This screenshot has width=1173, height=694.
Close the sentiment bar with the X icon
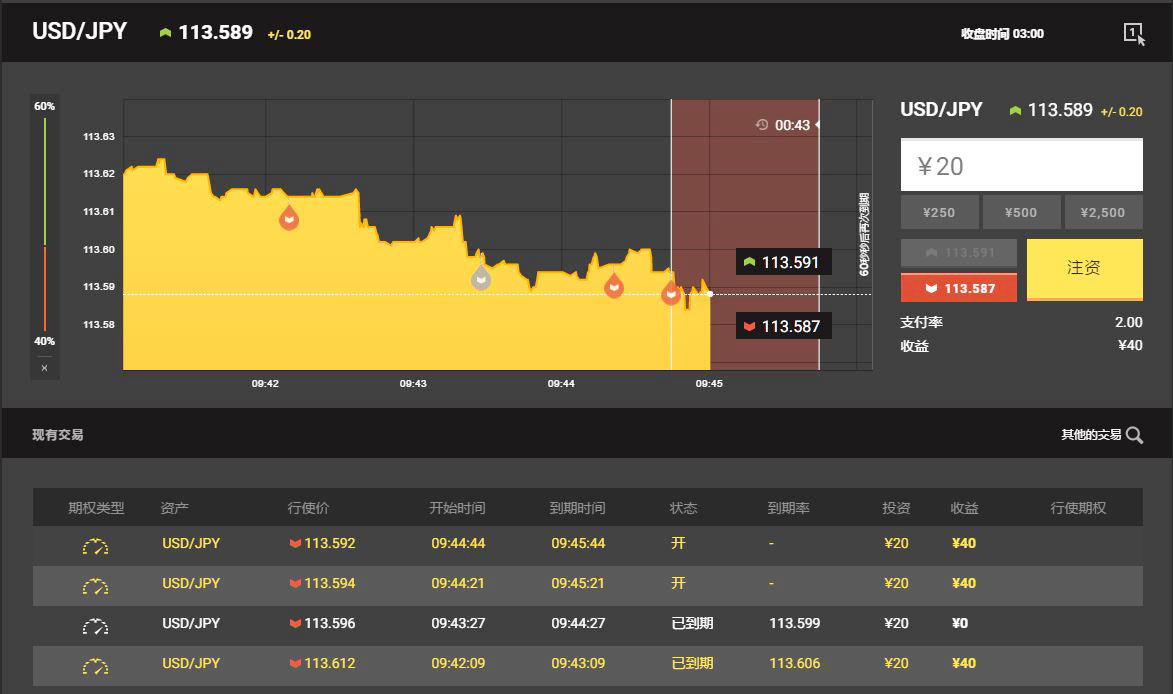point(45,368)
